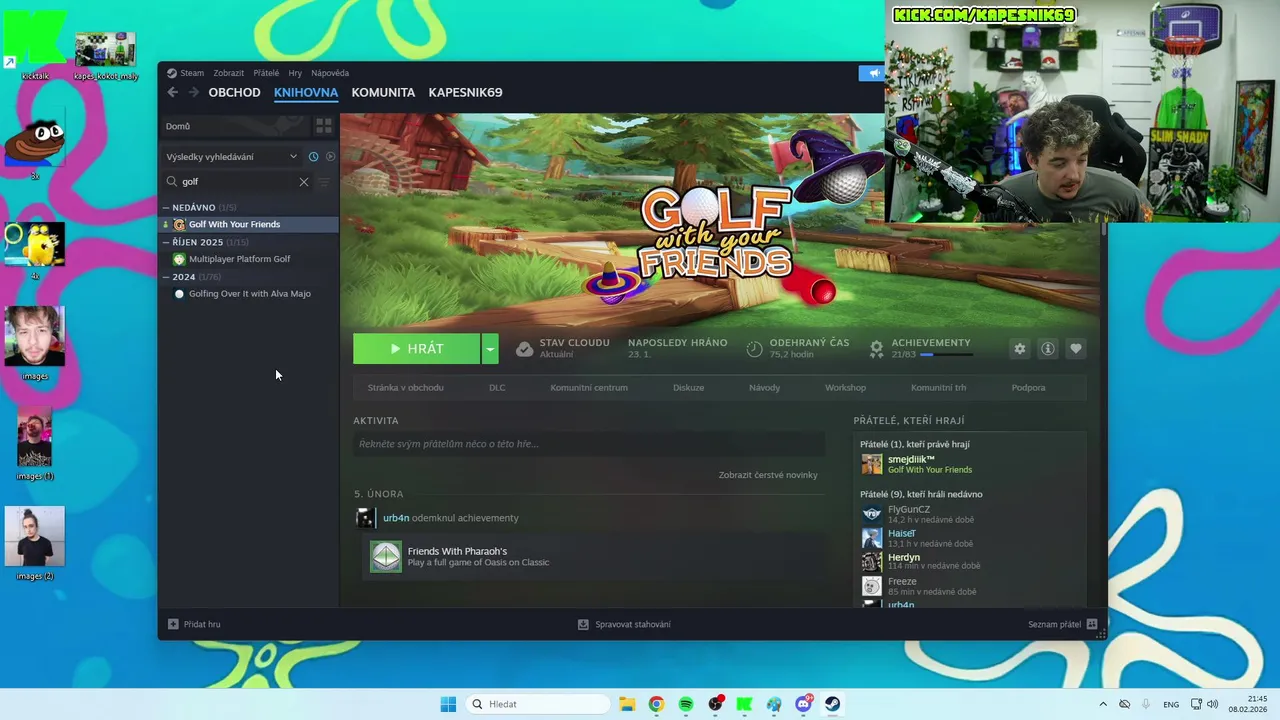Open the KOMUNITA section
Screen dimensions: 1280x720
(383, 92)
